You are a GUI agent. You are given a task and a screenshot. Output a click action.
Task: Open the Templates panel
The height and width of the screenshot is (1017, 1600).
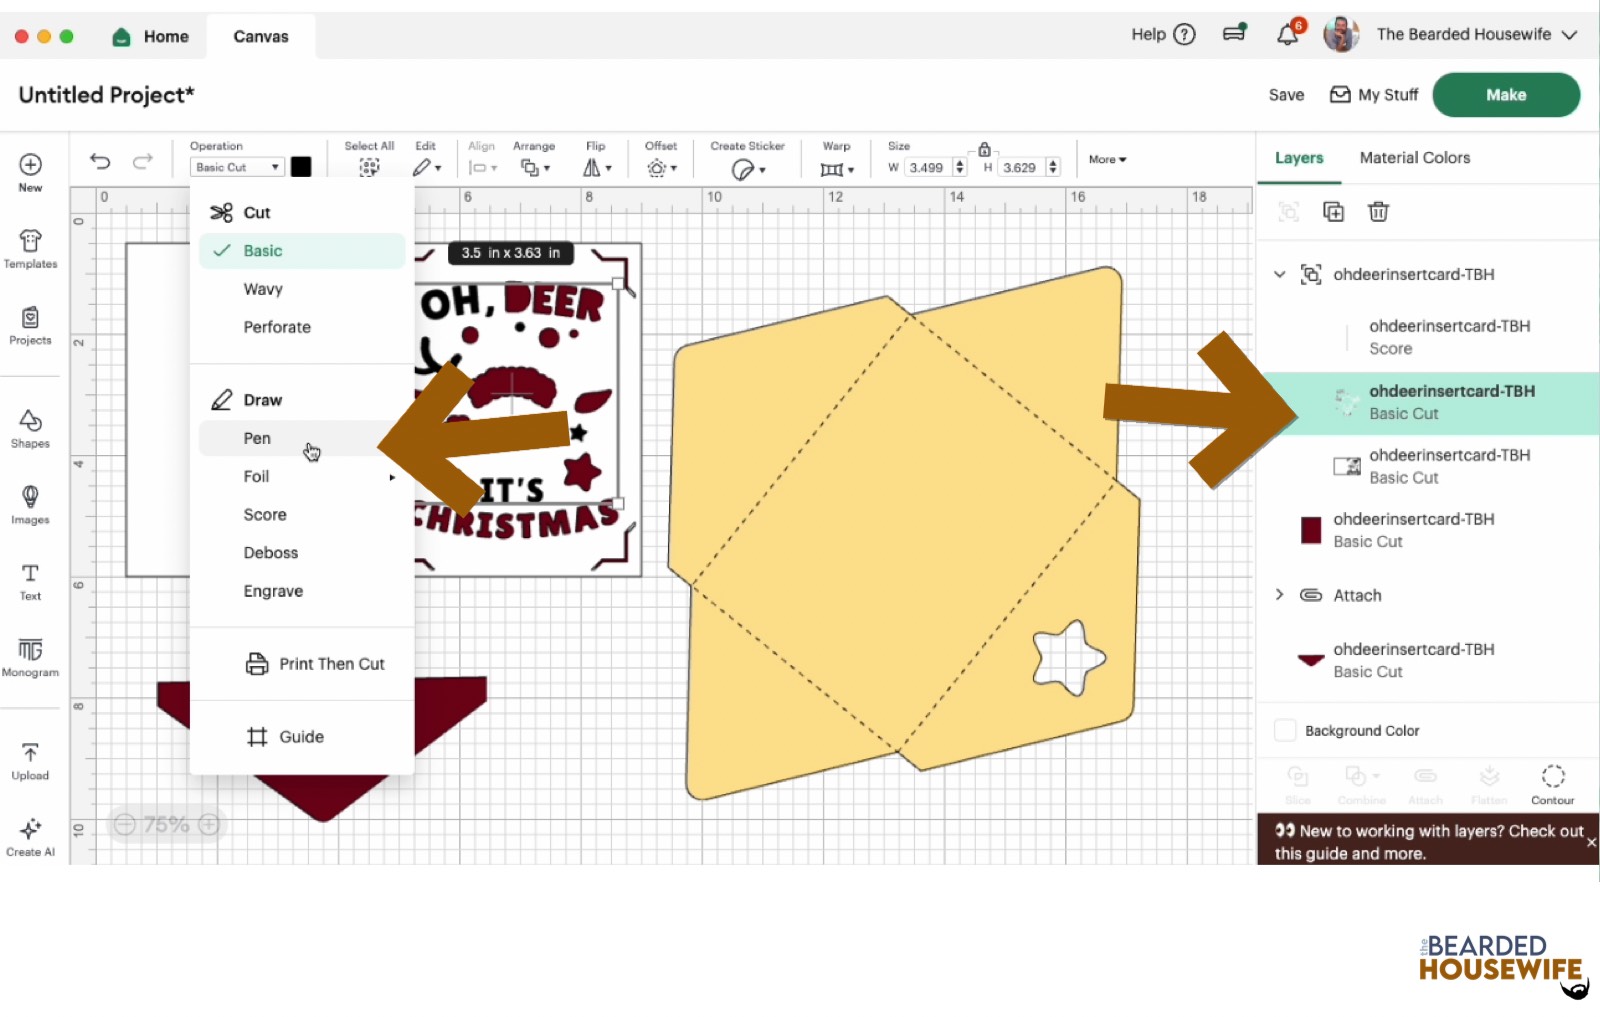click(30, 249)
